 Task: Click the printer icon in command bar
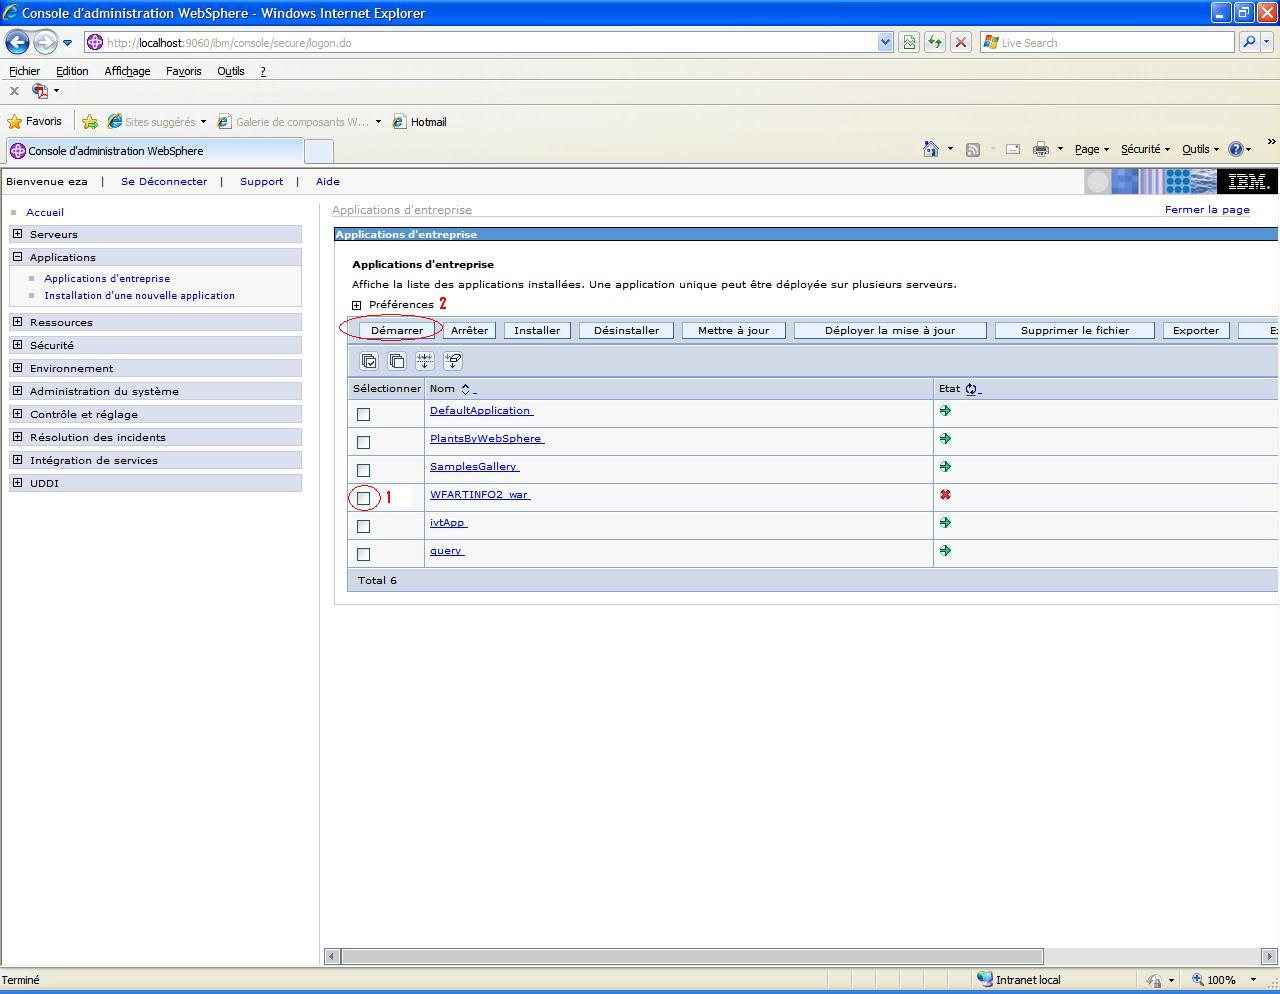point(1041,149)
